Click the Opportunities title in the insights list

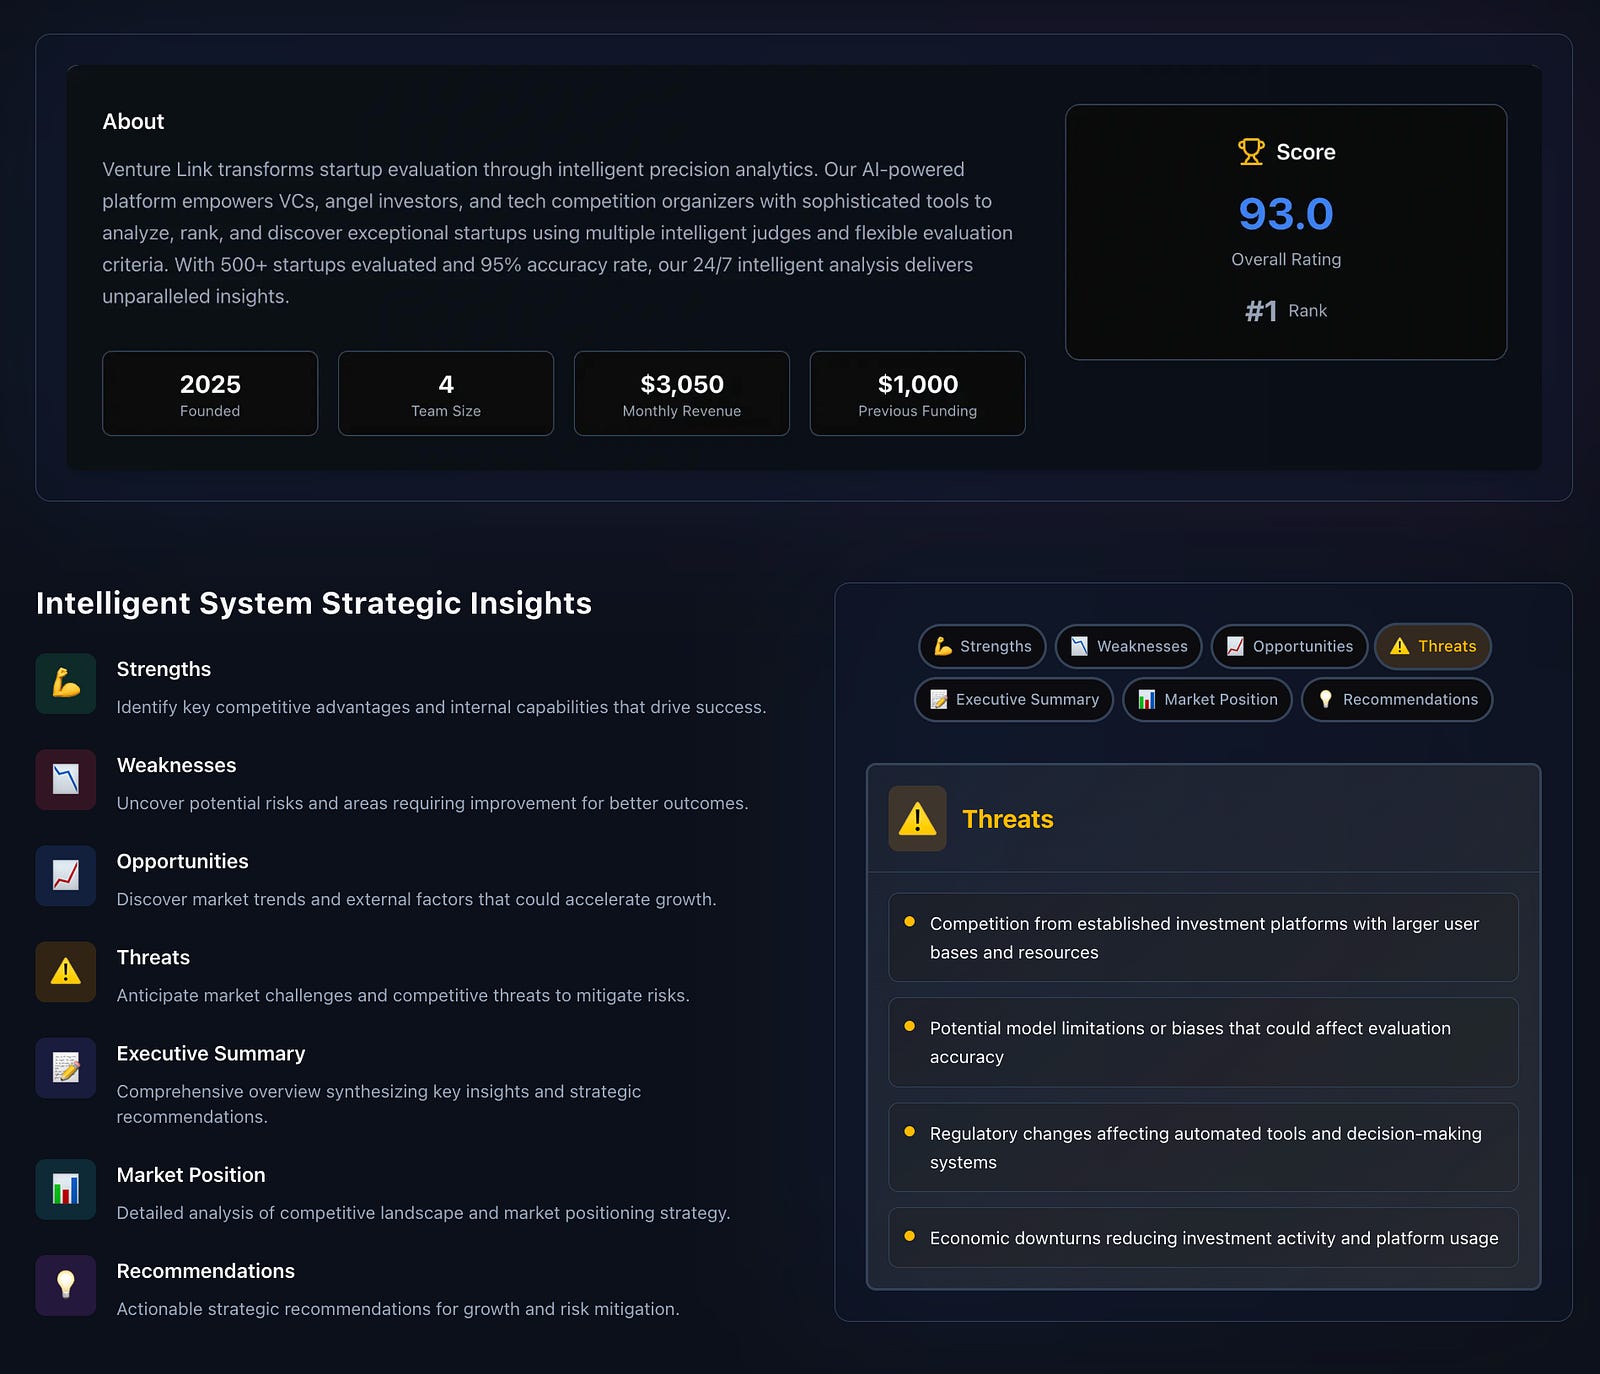(x=183, y=861)
